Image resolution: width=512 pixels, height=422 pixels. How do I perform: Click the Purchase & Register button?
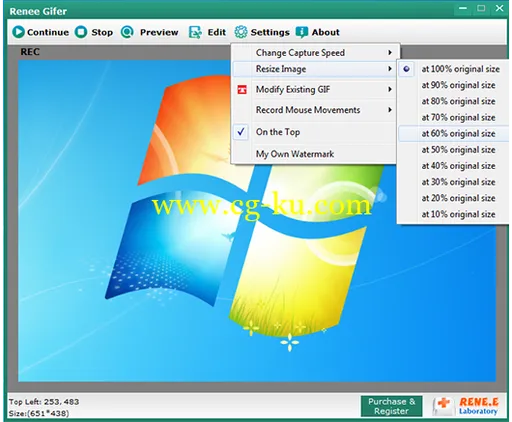coord(392,406)
